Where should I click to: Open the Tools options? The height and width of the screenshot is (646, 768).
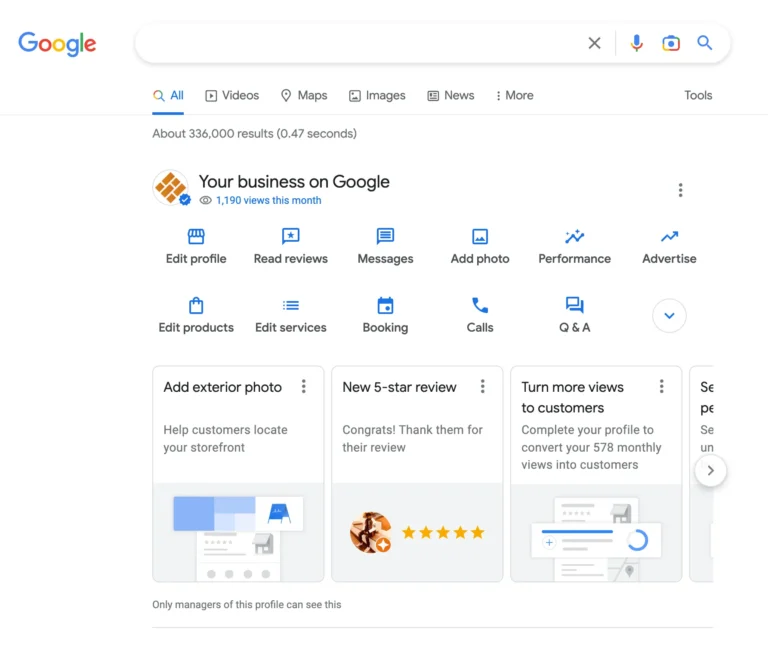698,96
